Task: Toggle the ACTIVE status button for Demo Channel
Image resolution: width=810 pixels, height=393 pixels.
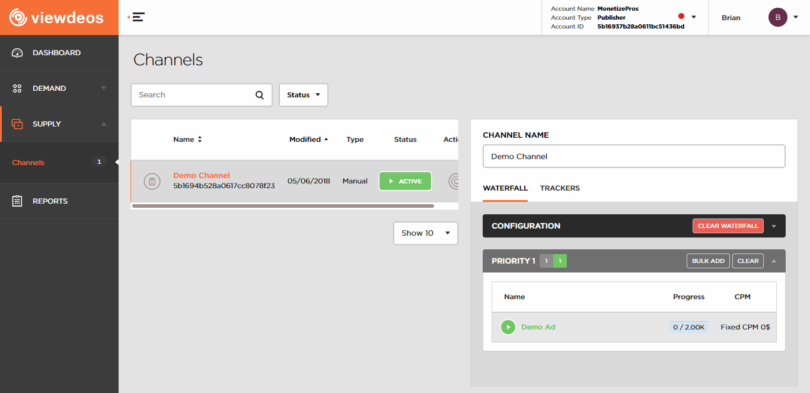Action: [x=405, y=181]
